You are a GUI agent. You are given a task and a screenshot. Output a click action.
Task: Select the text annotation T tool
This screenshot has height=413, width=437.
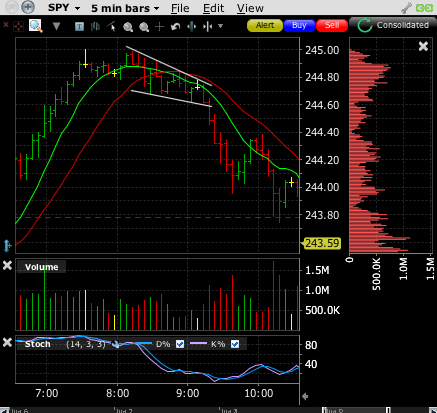pos(79,26)
